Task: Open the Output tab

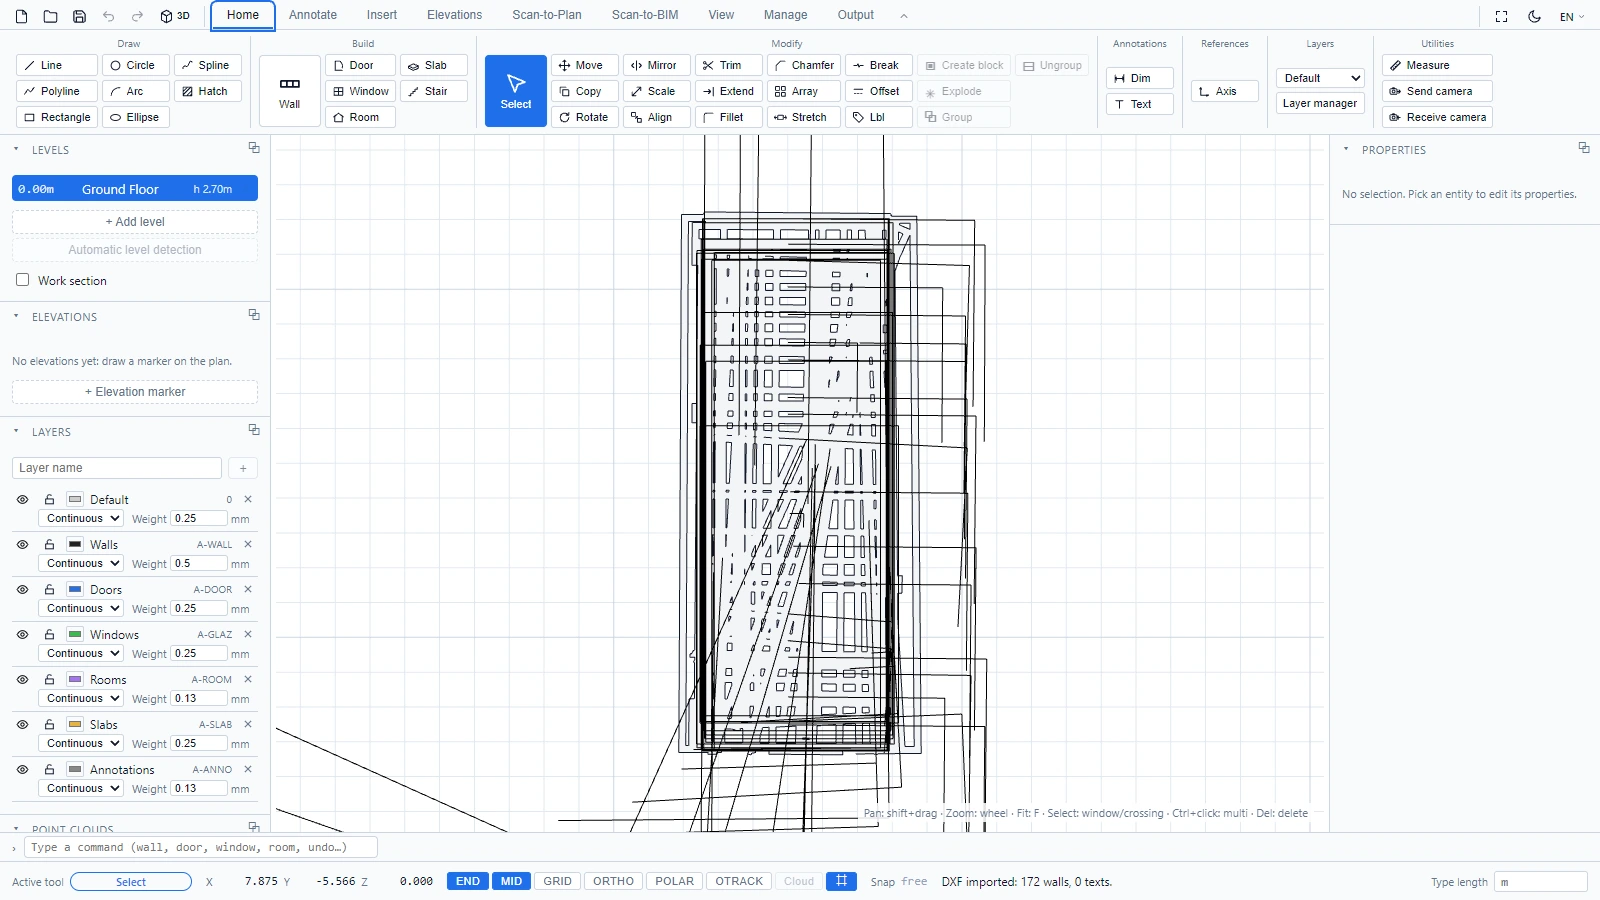Action: (x=855, y=15)
